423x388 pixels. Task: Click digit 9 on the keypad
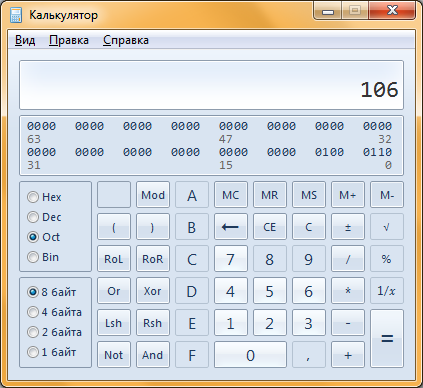[309, 259]
